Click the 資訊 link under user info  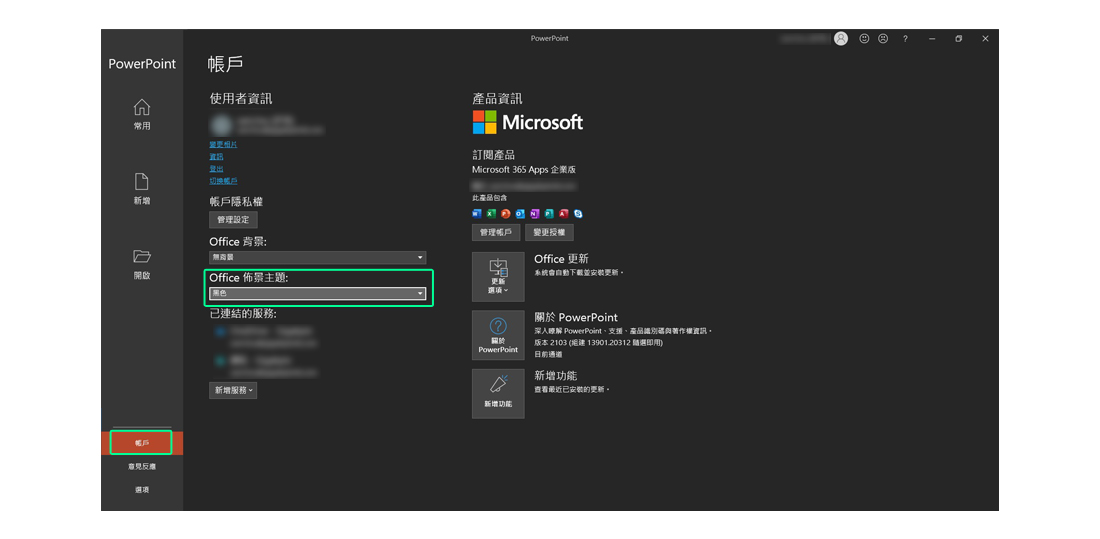pyautogui.click(x=216, y=157)
